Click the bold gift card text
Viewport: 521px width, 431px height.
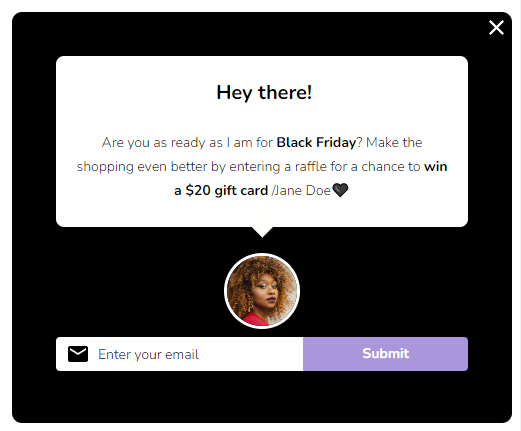[241, 191]
